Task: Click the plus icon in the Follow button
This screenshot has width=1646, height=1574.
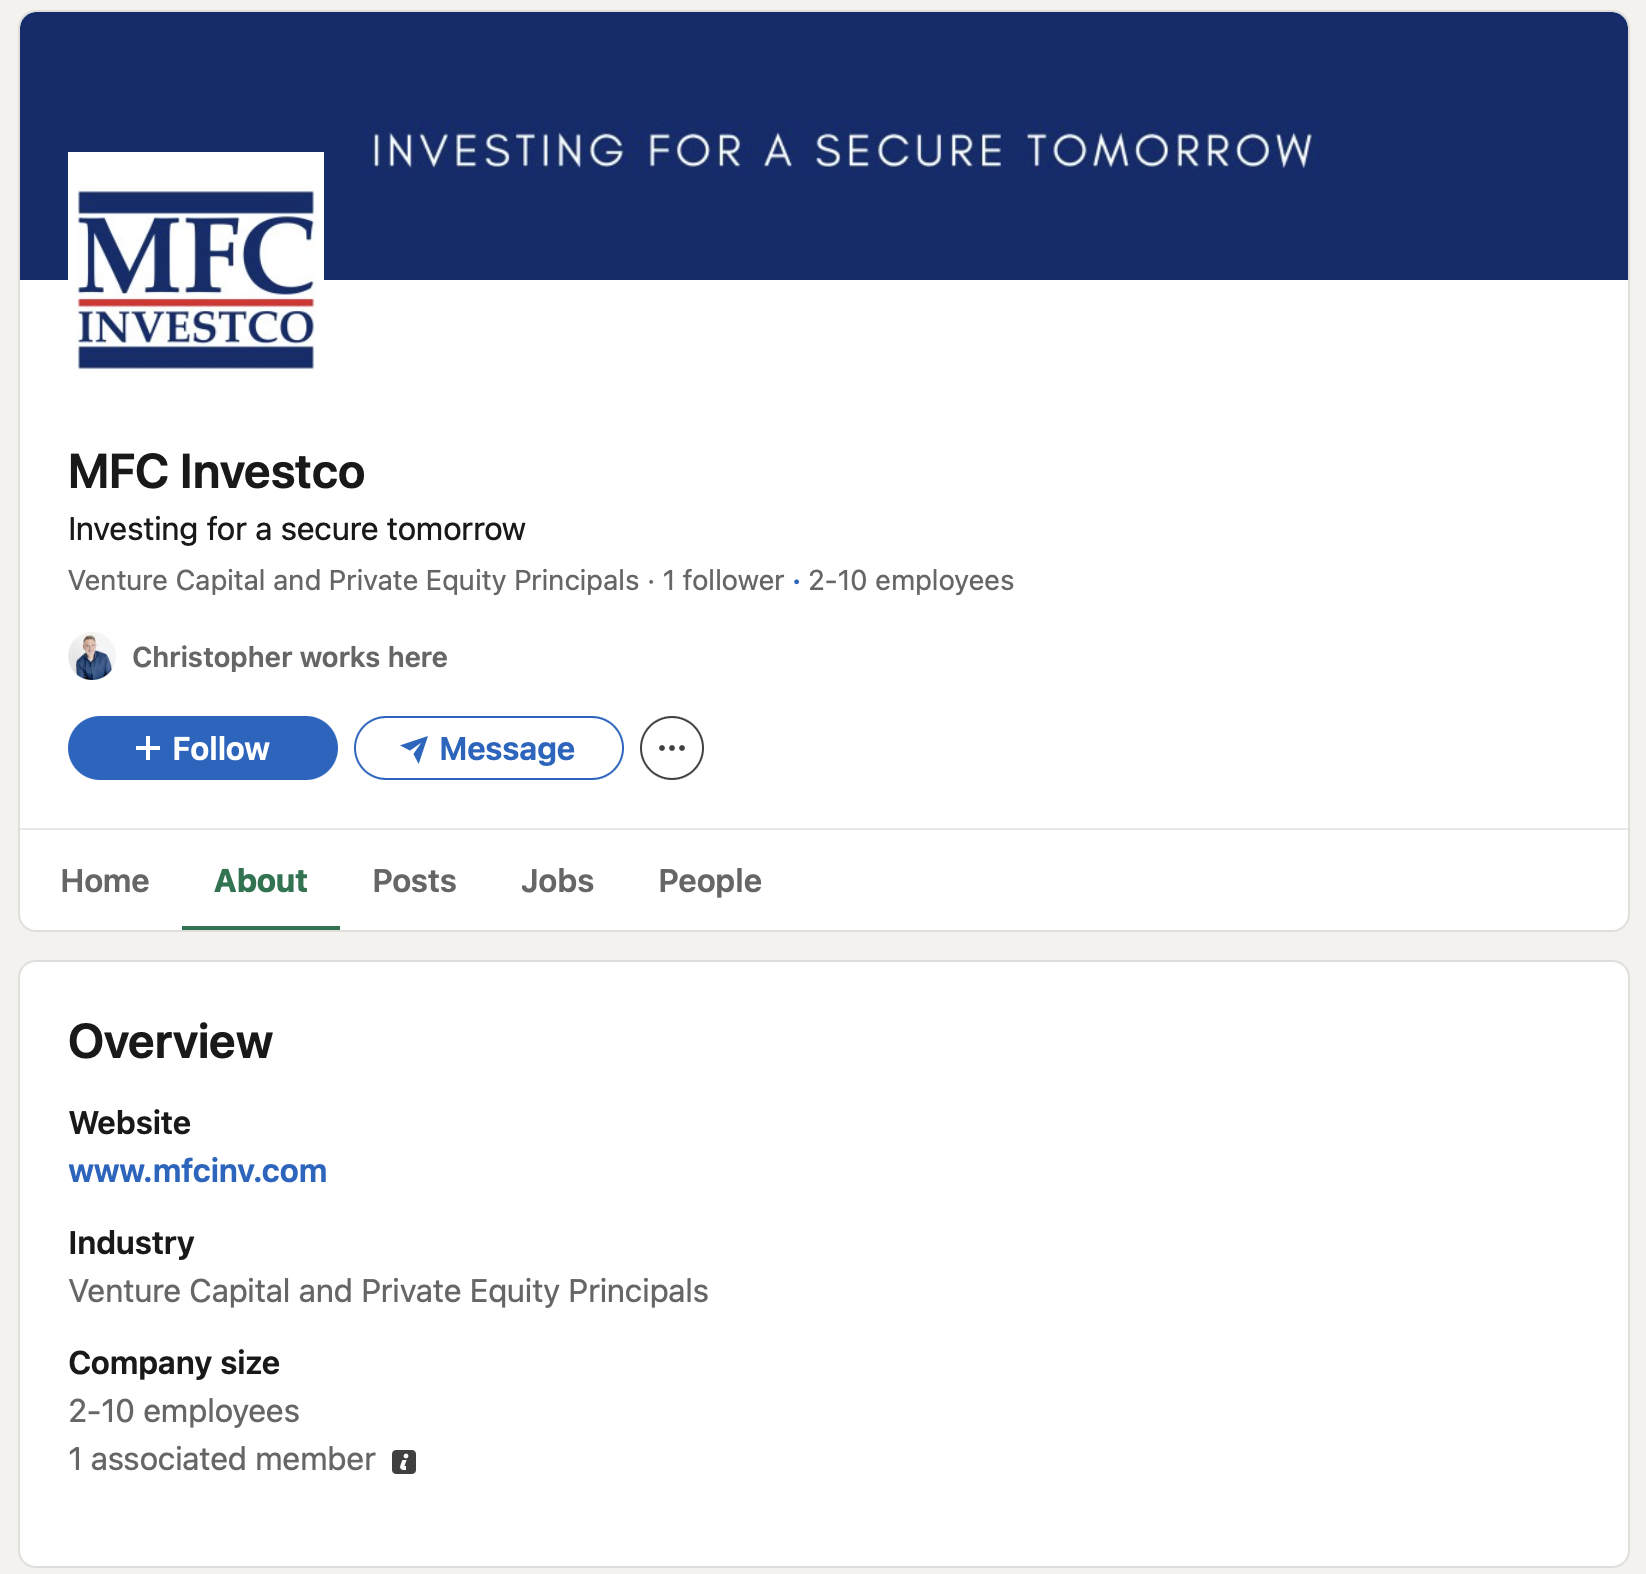Action: pos(150,747)
